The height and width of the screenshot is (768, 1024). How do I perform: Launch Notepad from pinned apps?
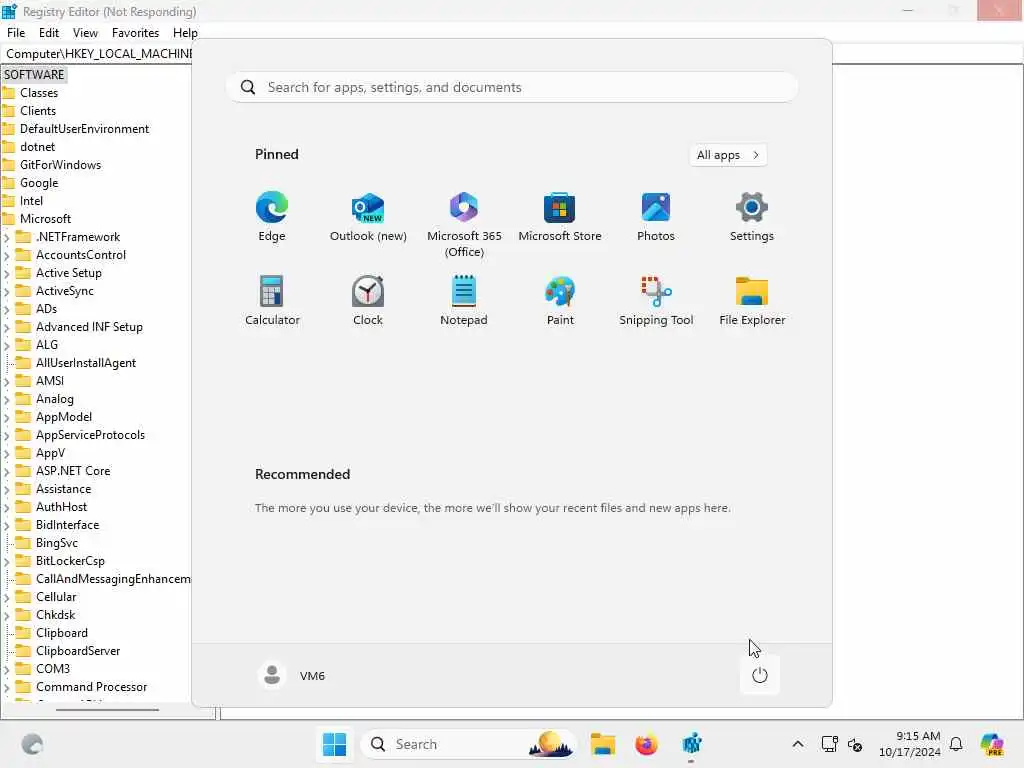tap(464, 301)
